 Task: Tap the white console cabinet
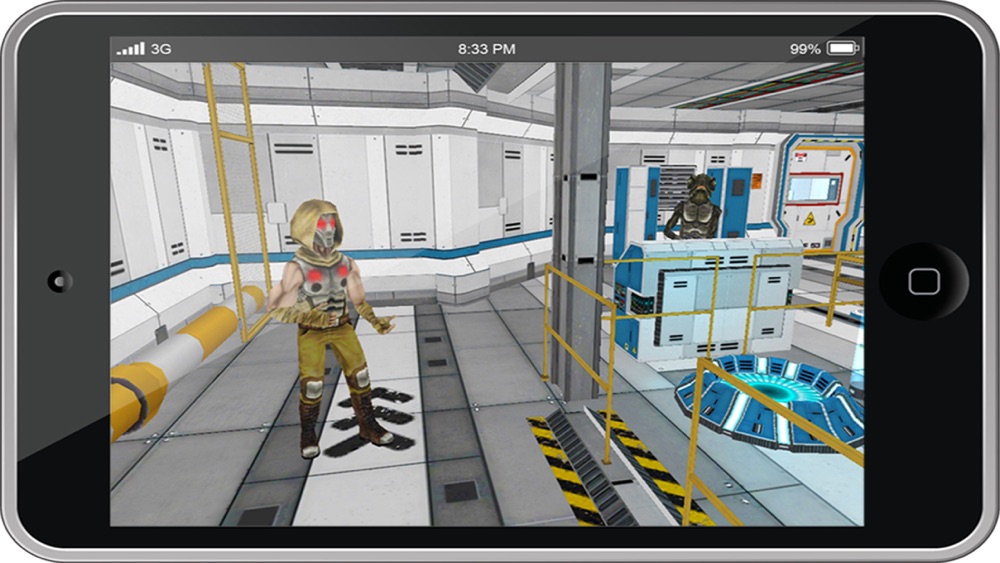click(708, 300)
